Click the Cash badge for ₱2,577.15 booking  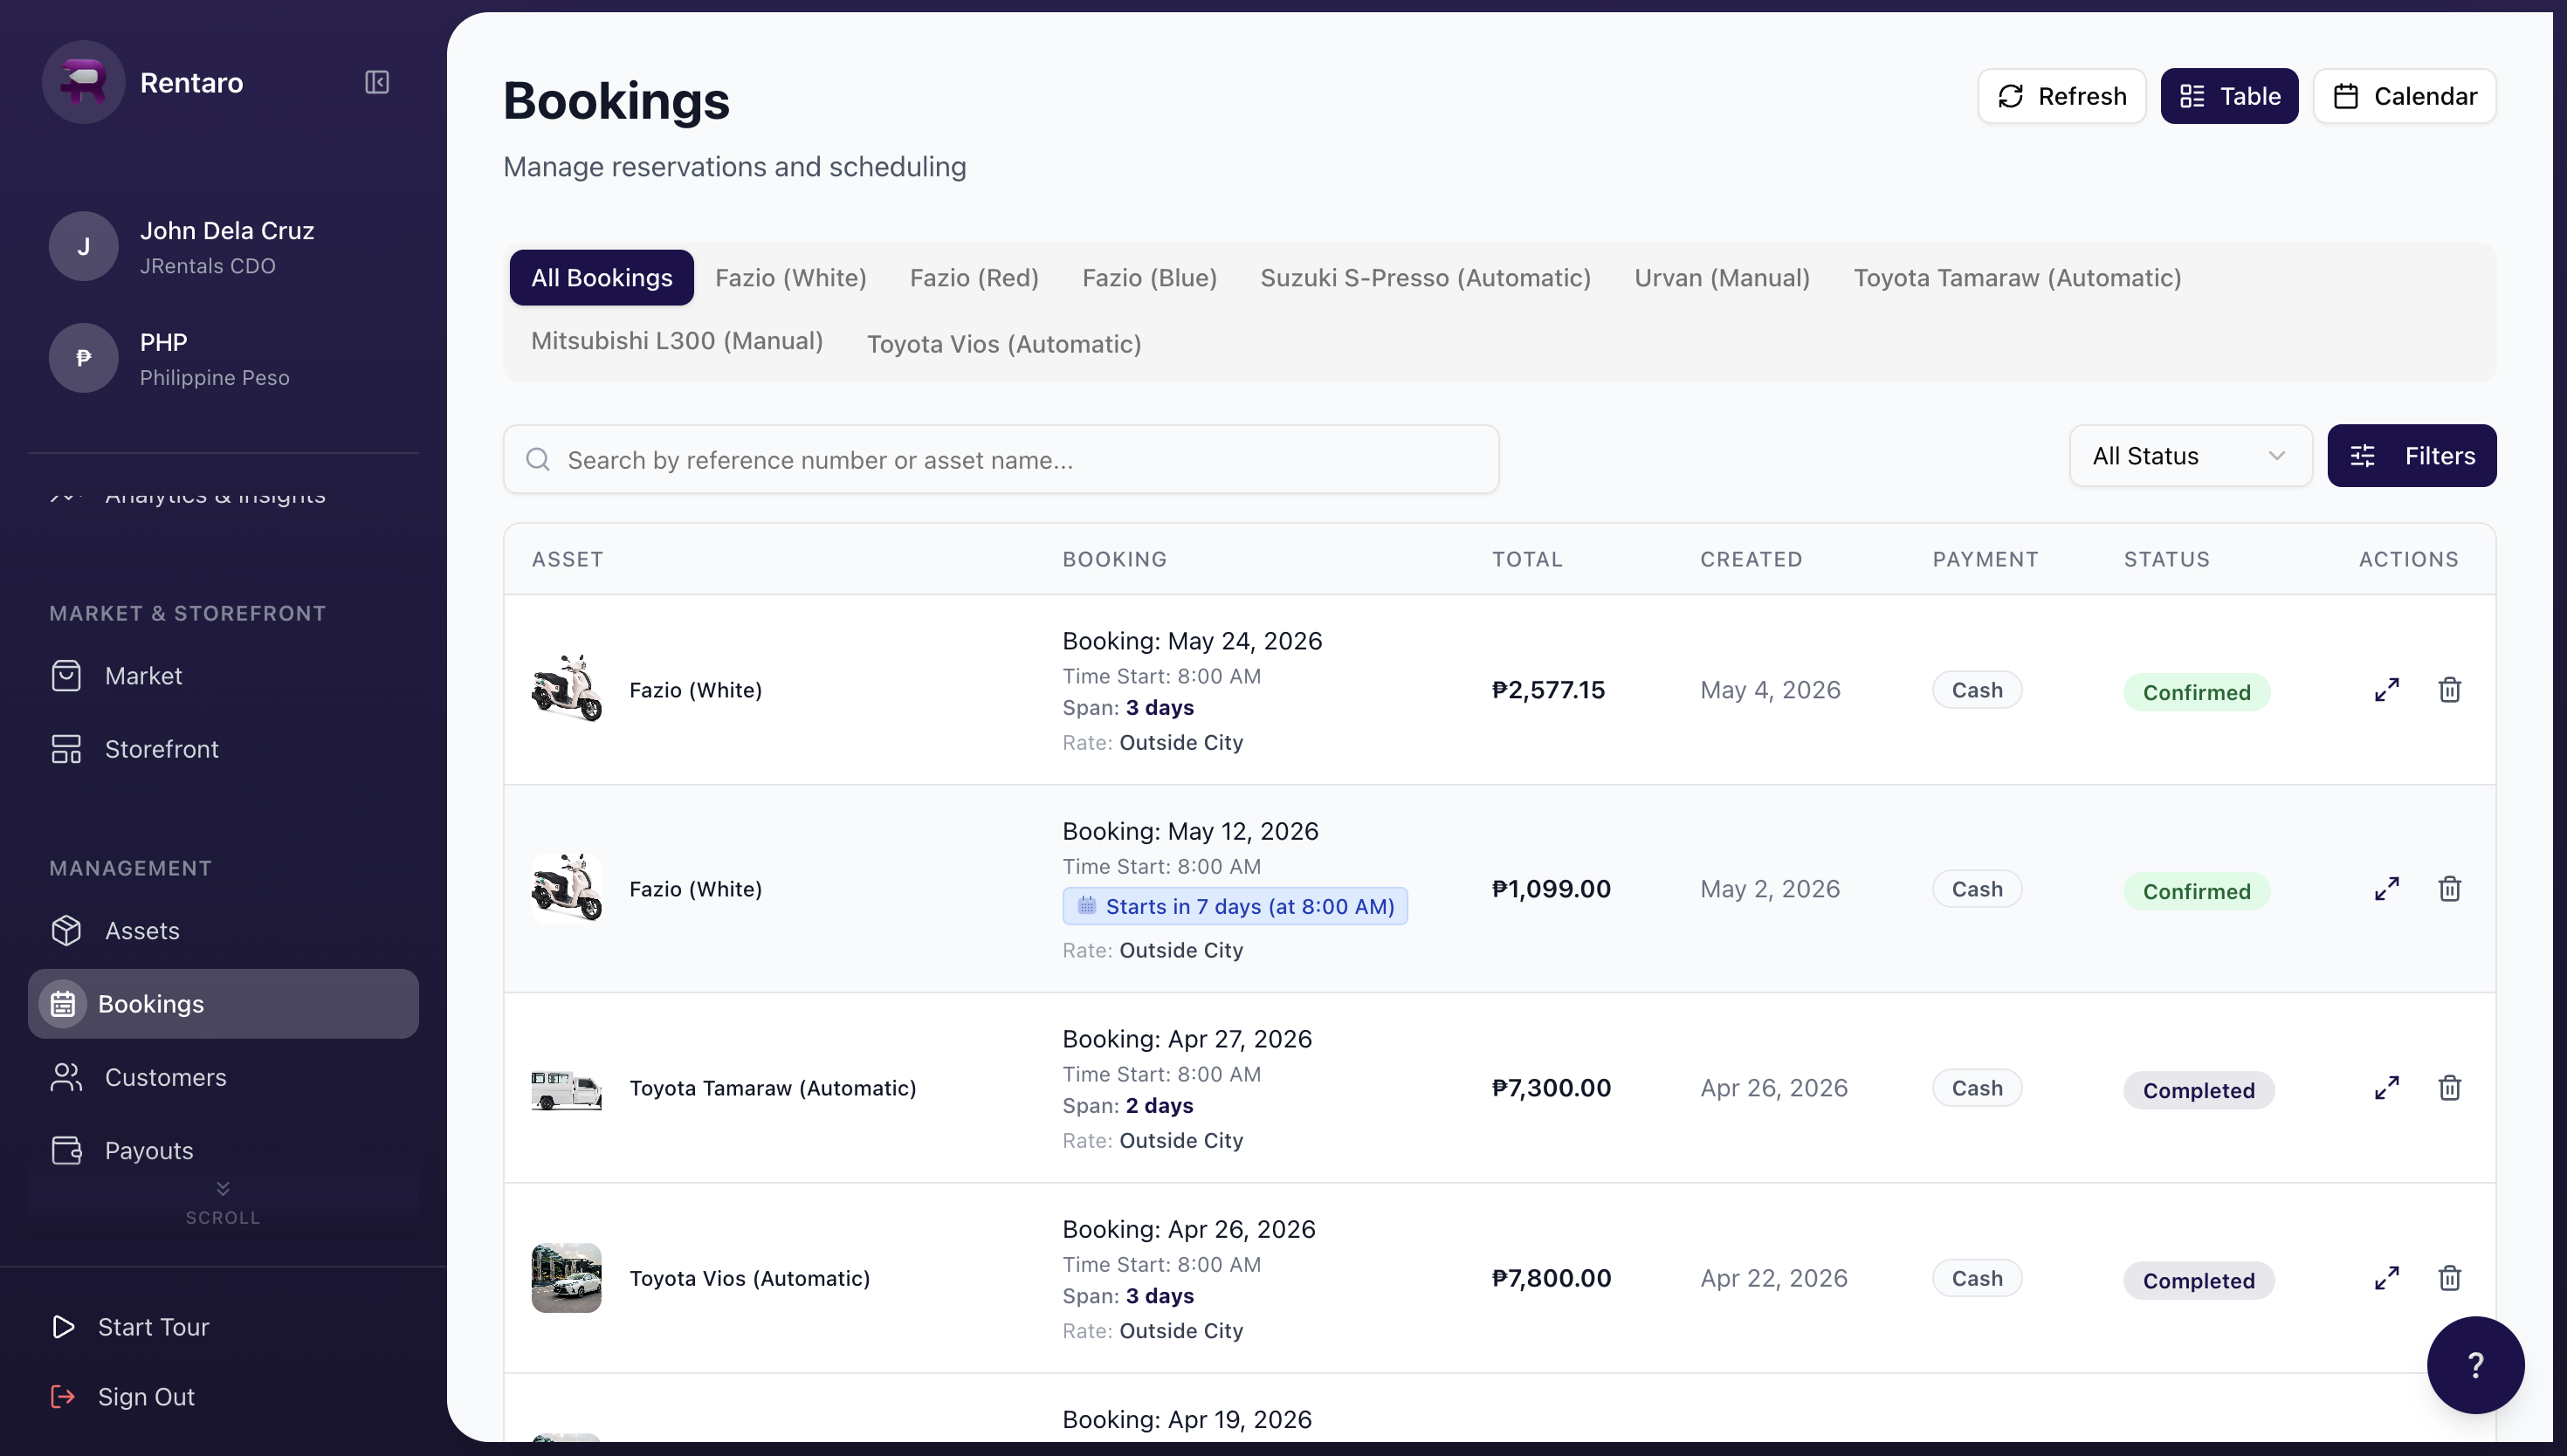[1977, 690]
